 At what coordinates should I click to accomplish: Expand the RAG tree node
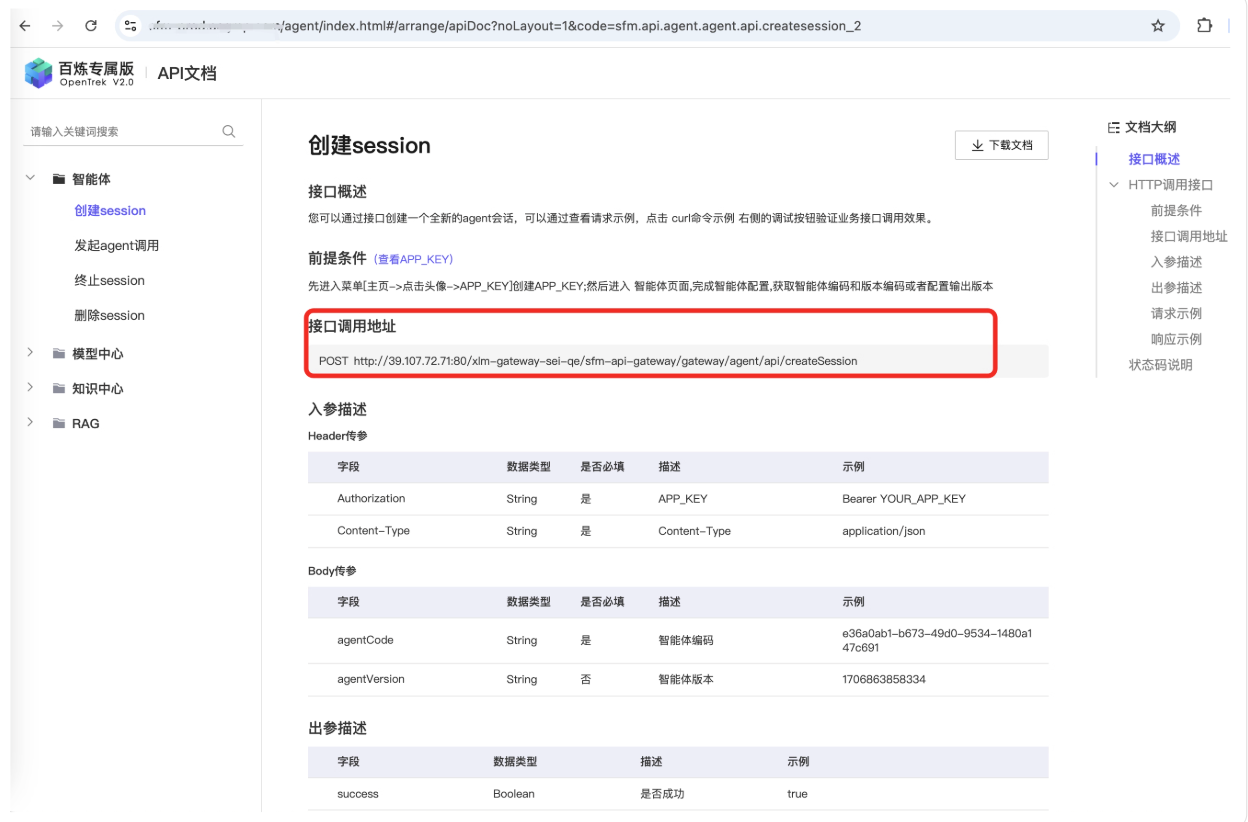pyautogui.click(x=30, y=422)
